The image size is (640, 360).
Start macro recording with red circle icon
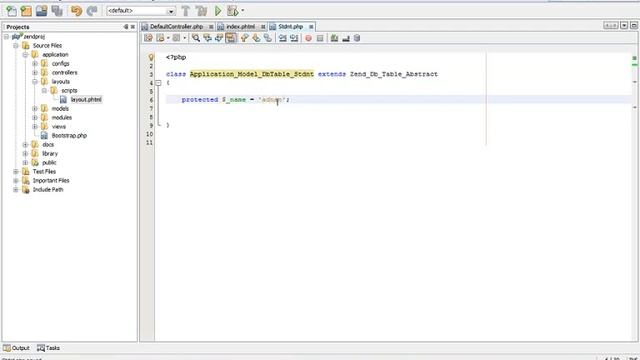309,38
